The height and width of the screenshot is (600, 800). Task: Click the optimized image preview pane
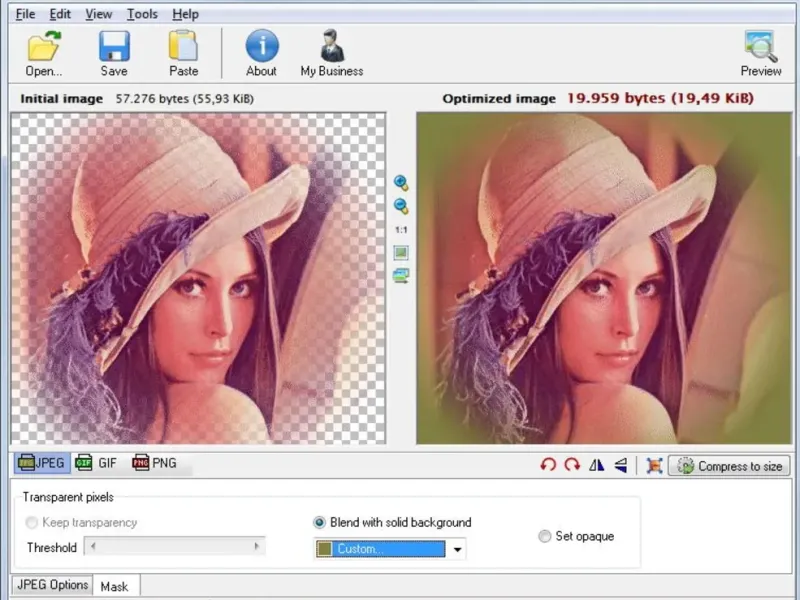pyautogui.click(x=604, y=279)
